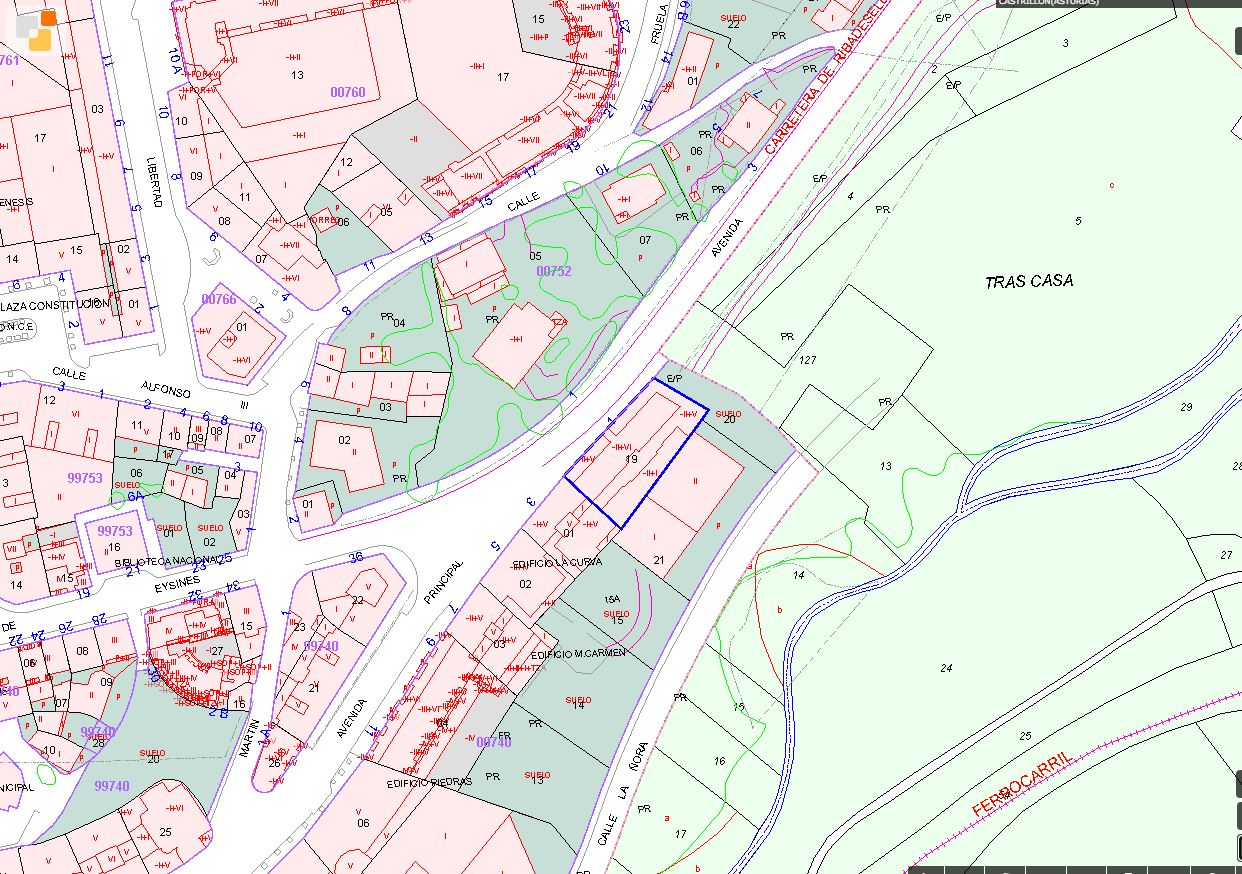Select block number 00760 on the map

348,92
